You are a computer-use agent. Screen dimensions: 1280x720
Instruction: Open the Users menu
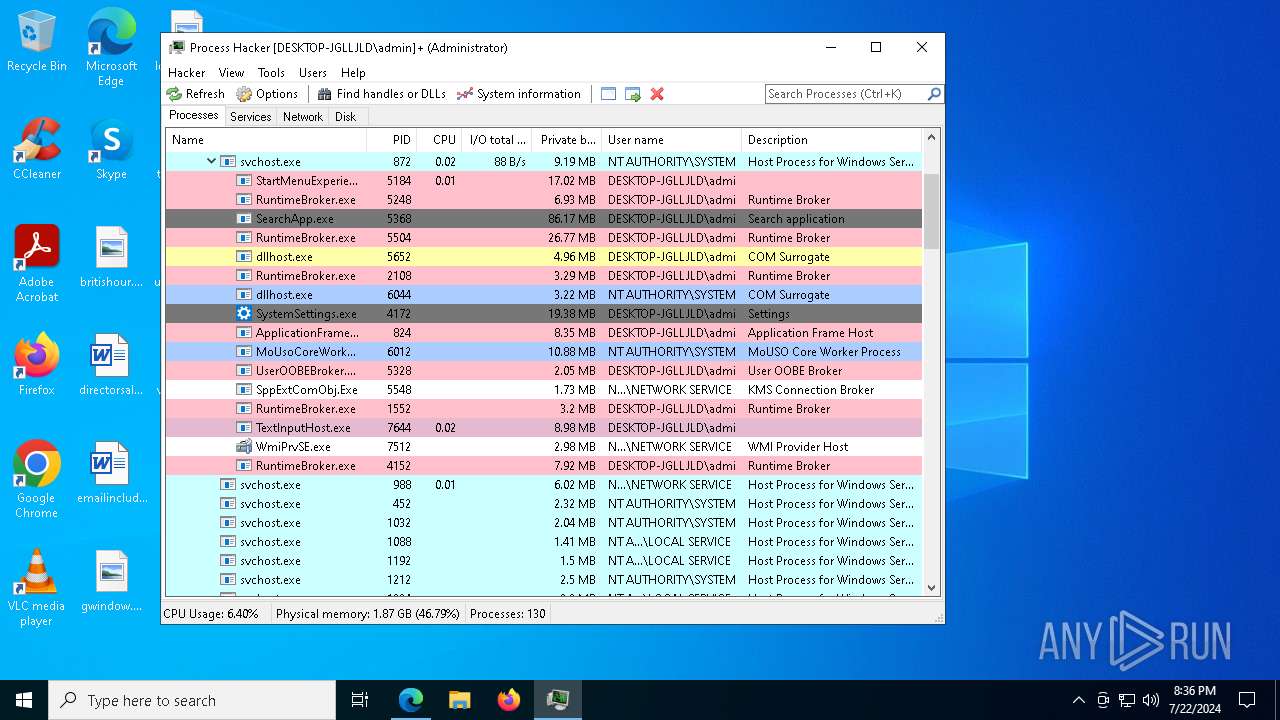coord(313,73)
